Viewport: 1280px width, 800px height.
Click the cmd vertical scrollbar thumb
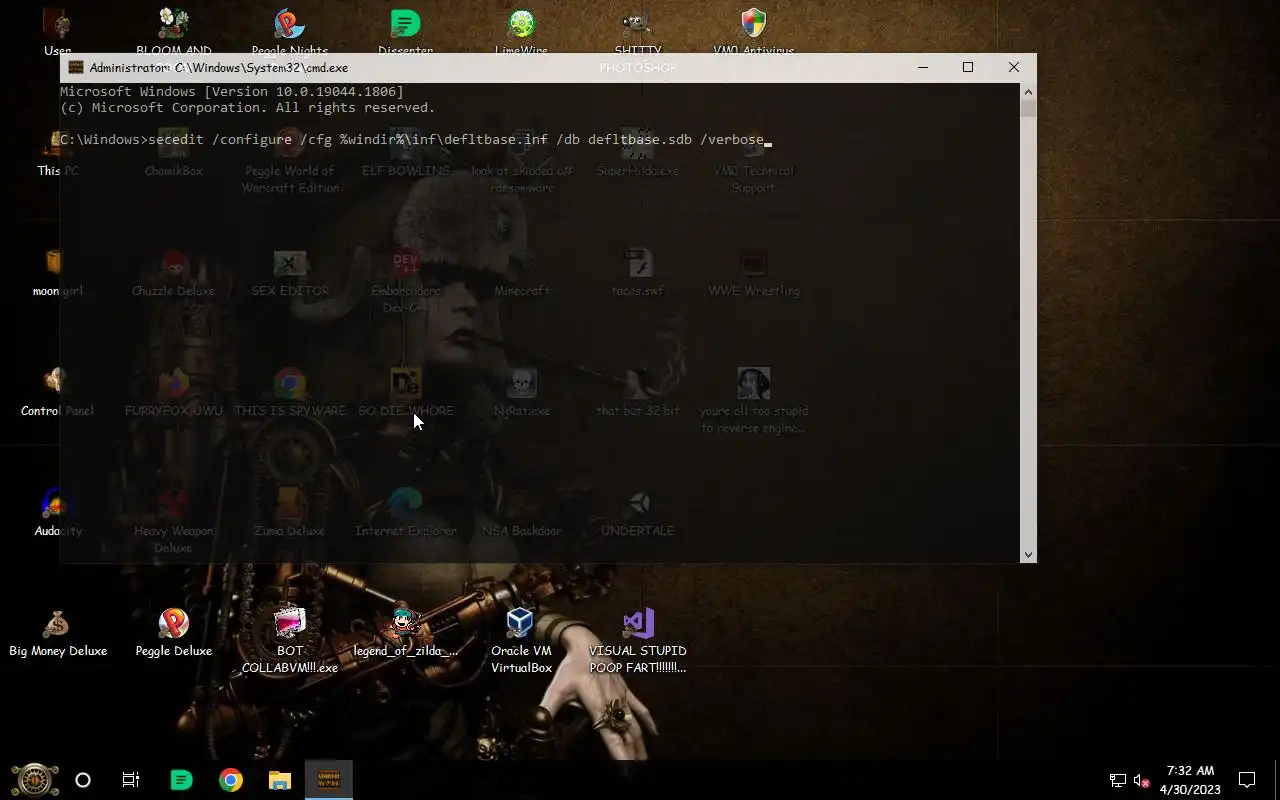[x=1028, y=110]
